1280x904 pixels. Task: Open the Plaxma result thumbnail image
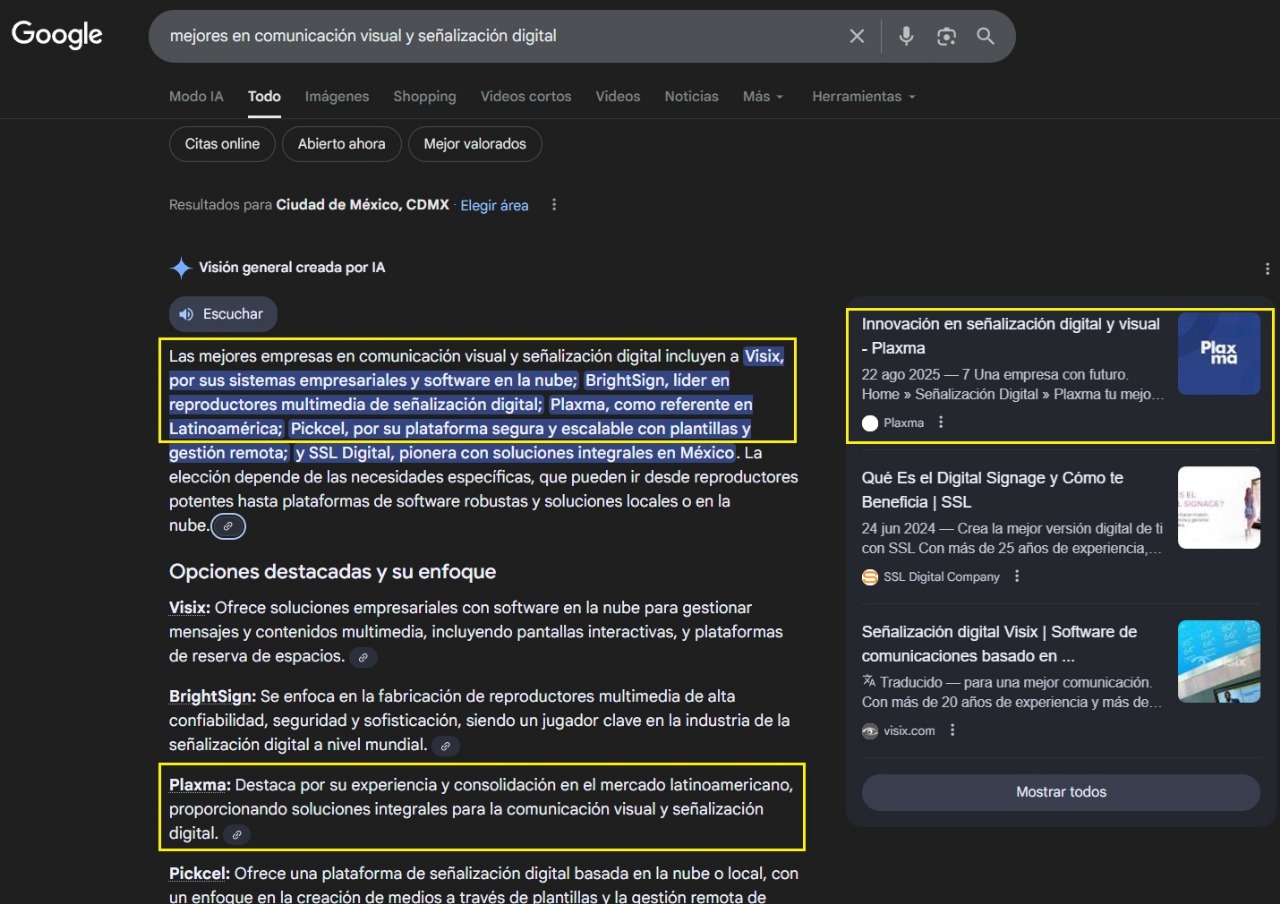1218,354
